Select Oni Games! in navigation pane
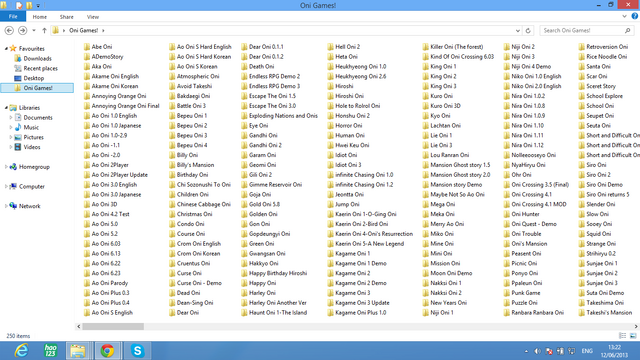 [x=37, y=88]
